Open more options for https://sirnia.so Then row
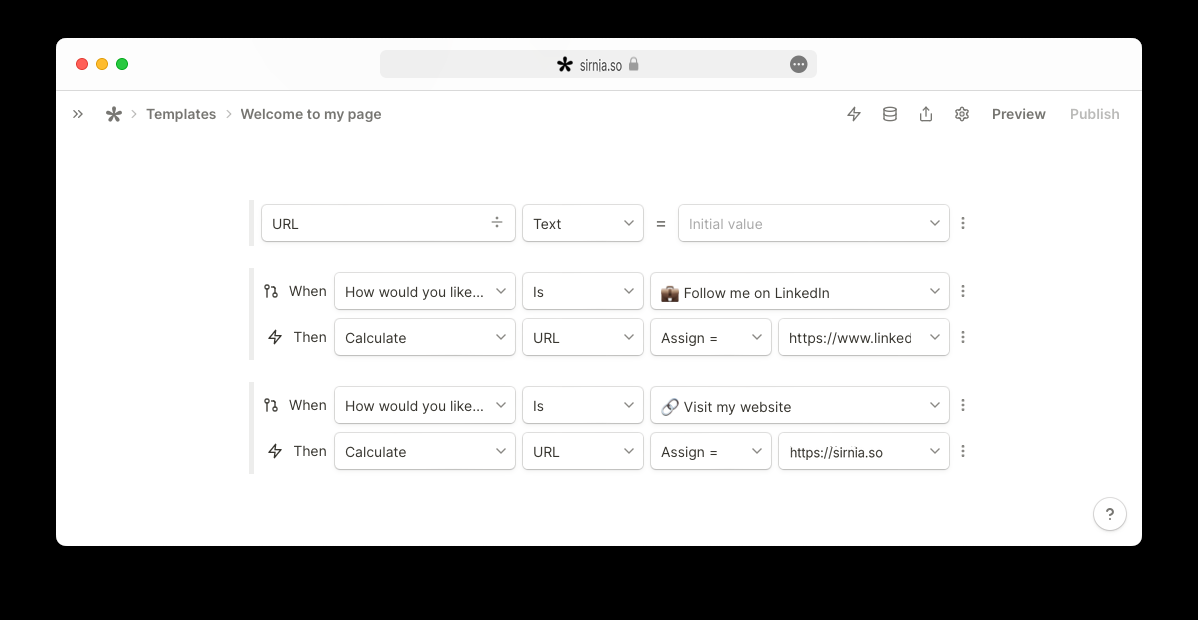This screenshot has height=620, width=1198. (963, 451)
